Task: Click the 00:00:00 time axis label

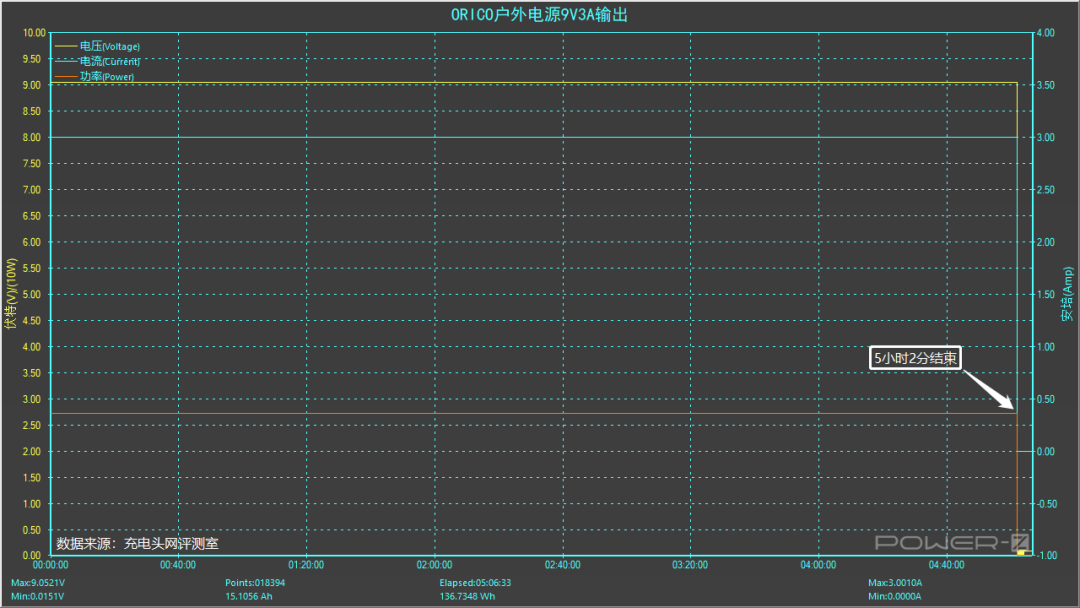Action: tap(50, 565)
